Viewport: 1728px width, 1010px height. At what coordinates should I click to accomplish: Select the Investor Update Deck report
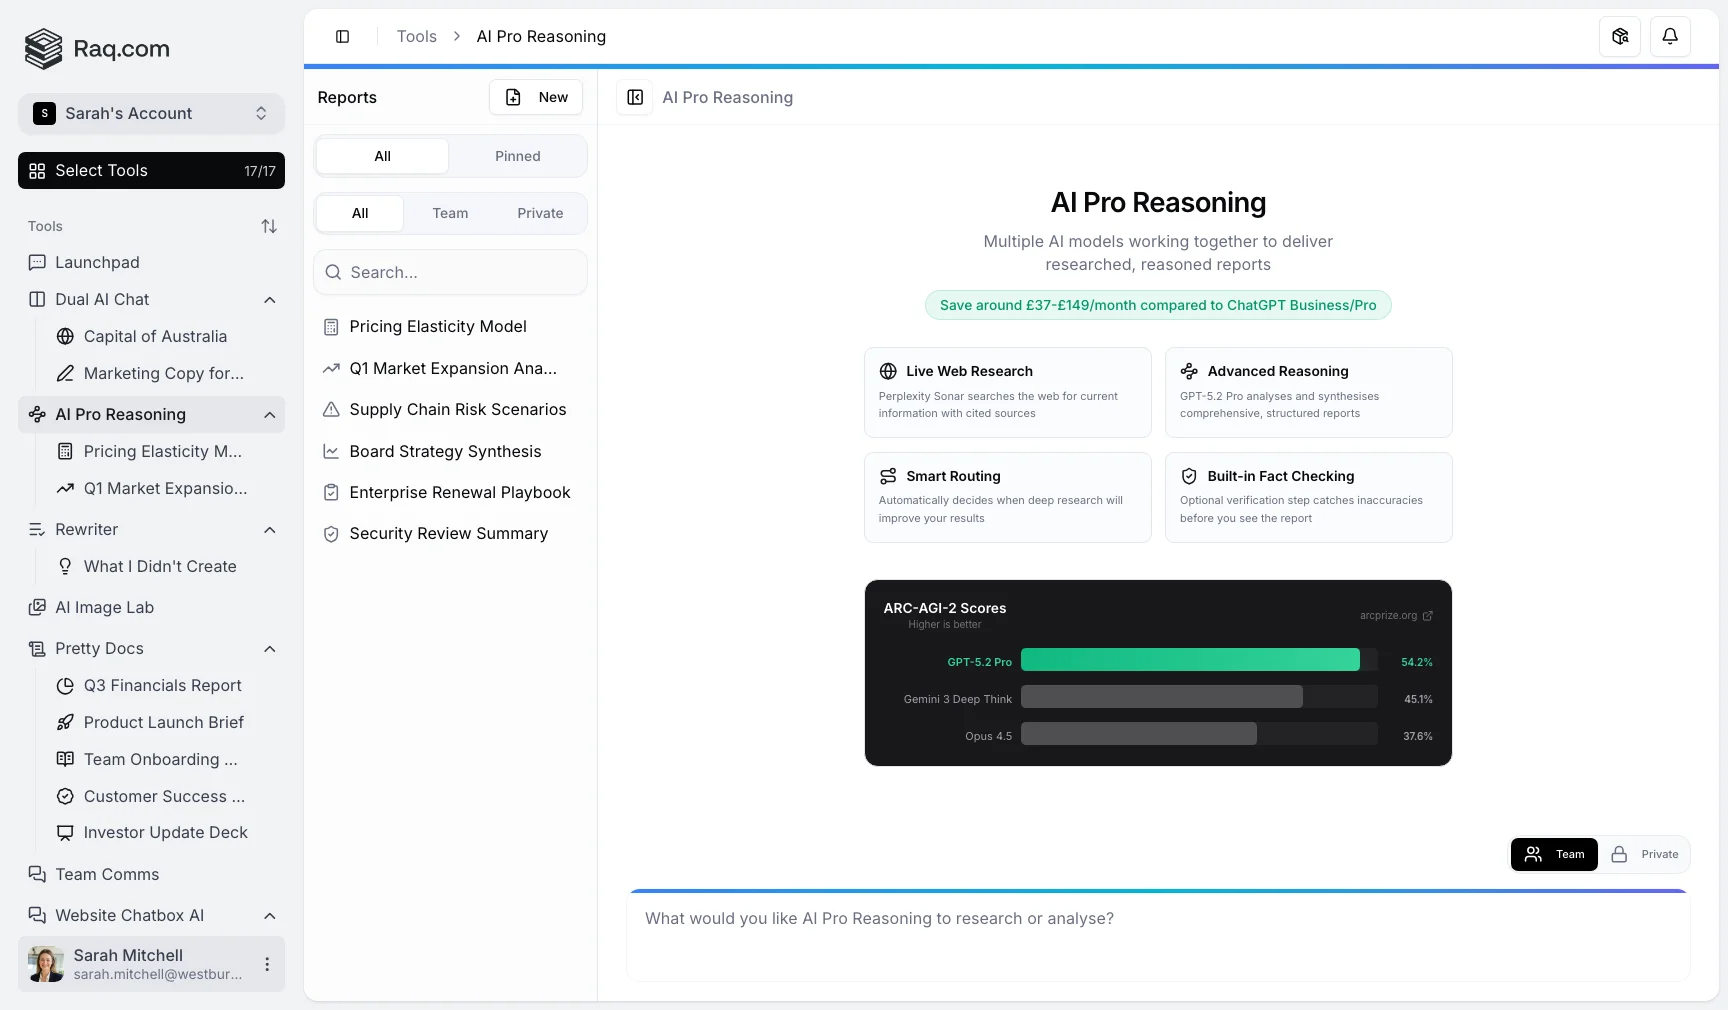(166, 832)
